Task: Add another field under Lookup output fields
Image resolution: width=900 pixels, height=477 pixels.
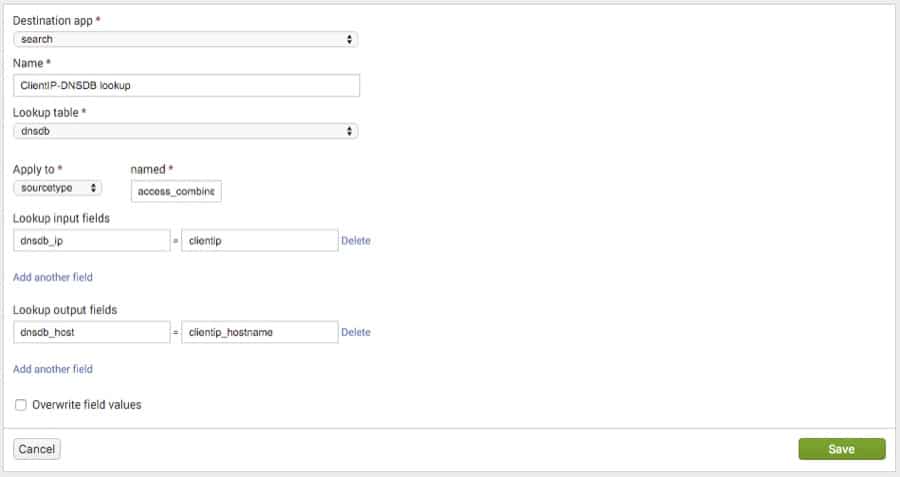Action: [x=53, y=369]
